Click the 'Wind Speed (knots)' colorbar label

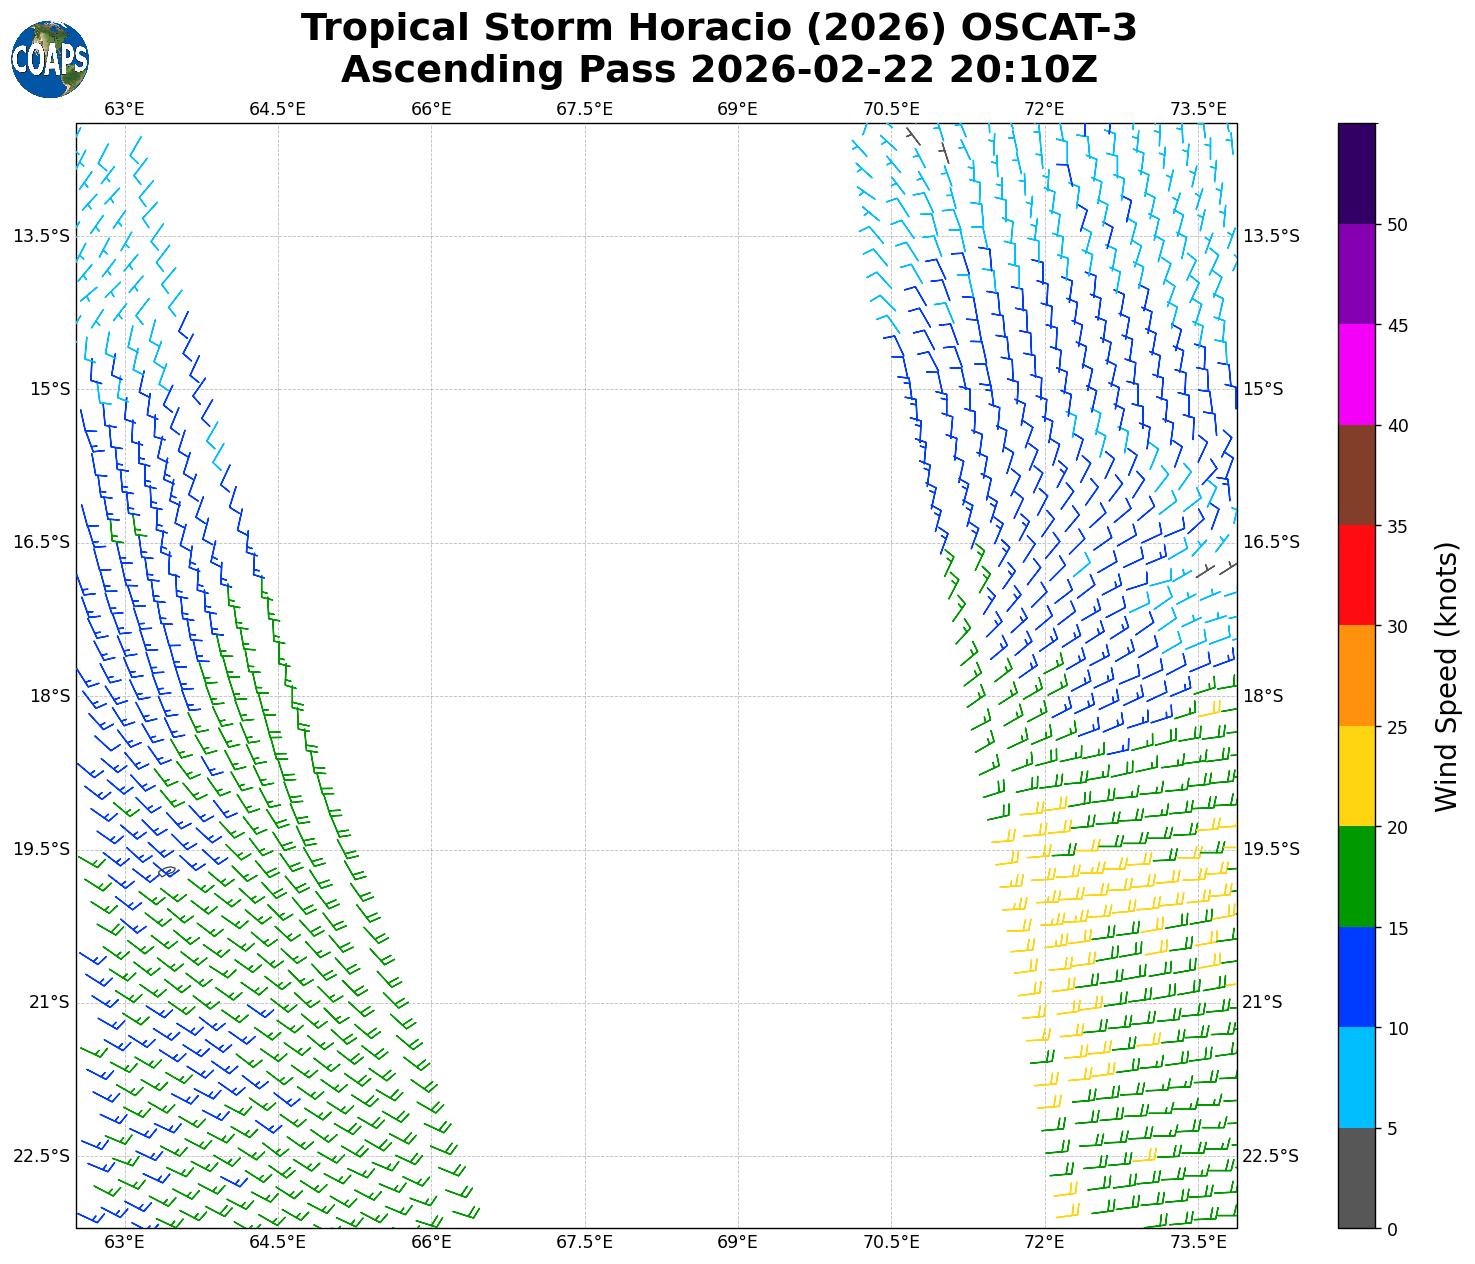pos(1446,676)
